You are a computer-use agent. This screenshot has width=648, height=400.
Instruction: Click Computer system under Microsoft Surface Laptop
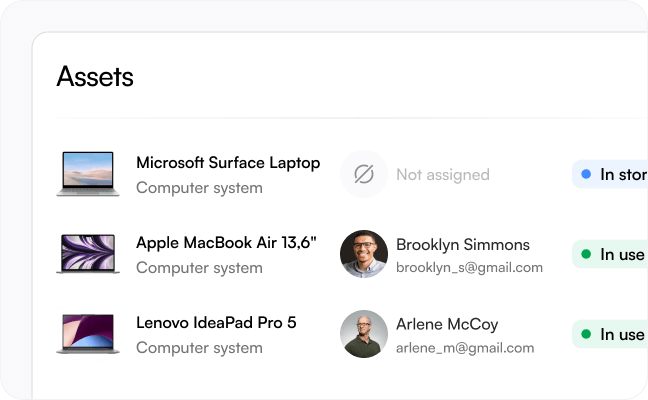click(200, 188)
